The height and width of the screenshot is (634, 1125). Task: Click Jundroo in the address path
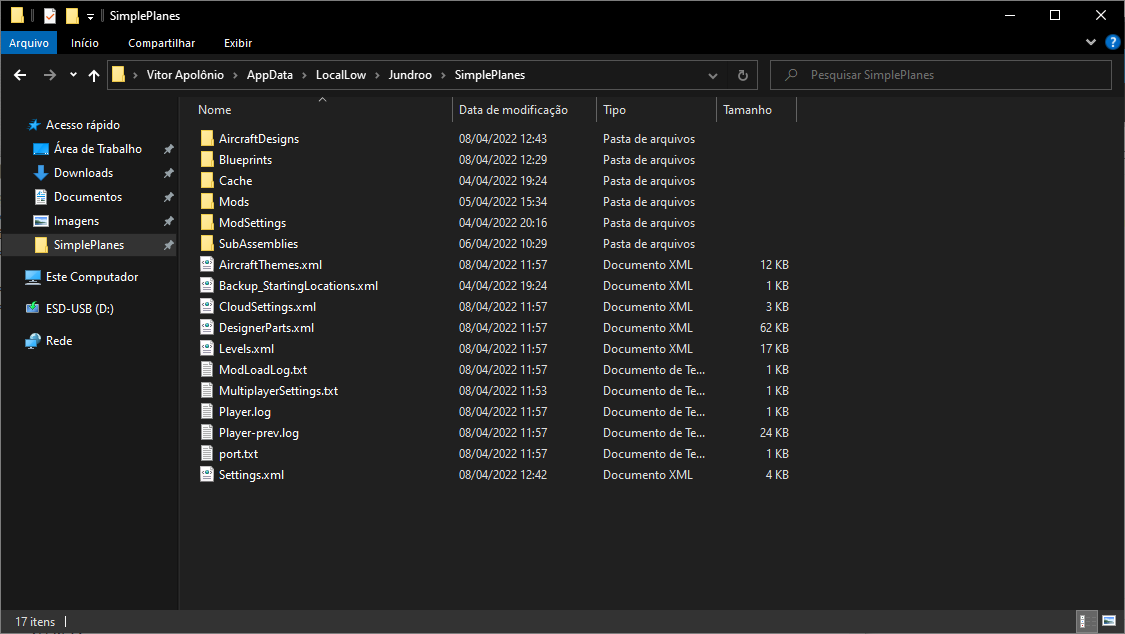[x=410, y=75]
